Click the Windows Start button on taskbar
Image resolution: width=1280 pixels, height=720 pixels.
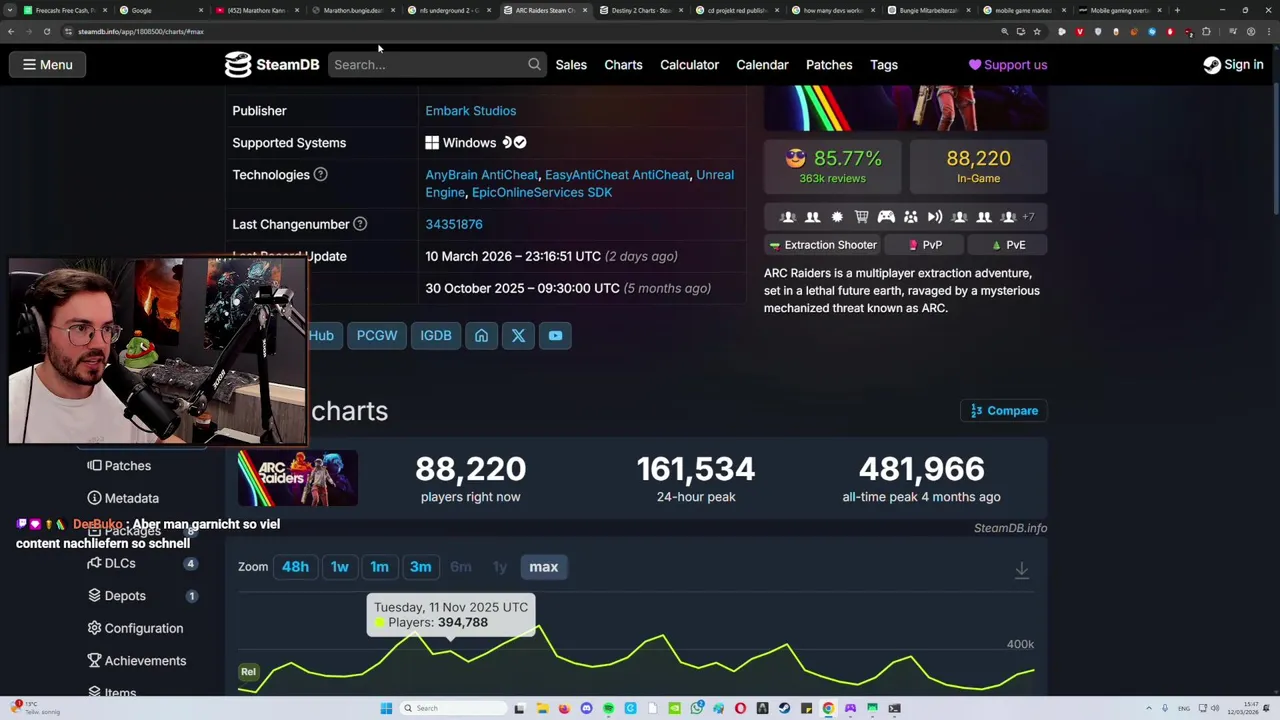pyautogui.click(x=386, y=708)
